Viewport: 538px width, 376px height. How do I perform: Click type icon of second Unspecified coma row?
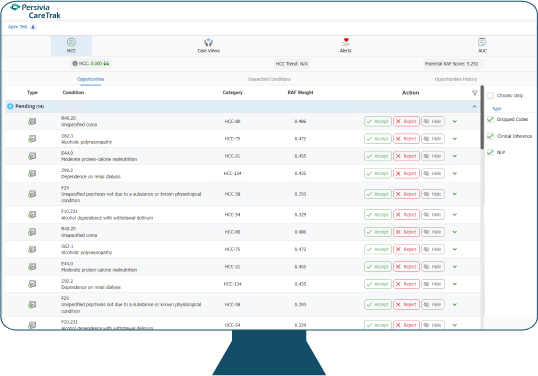pos(32,232)
